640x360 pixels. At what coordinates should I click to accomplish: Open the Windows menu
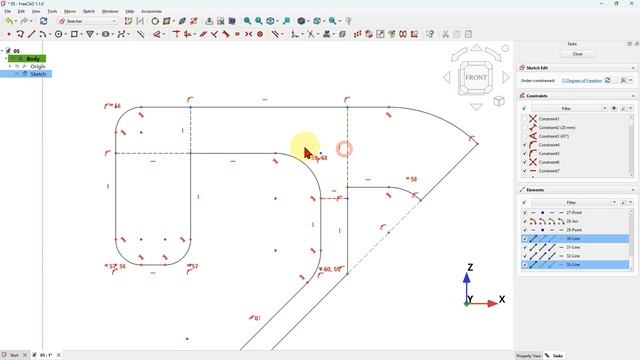(x=110, y=11)
